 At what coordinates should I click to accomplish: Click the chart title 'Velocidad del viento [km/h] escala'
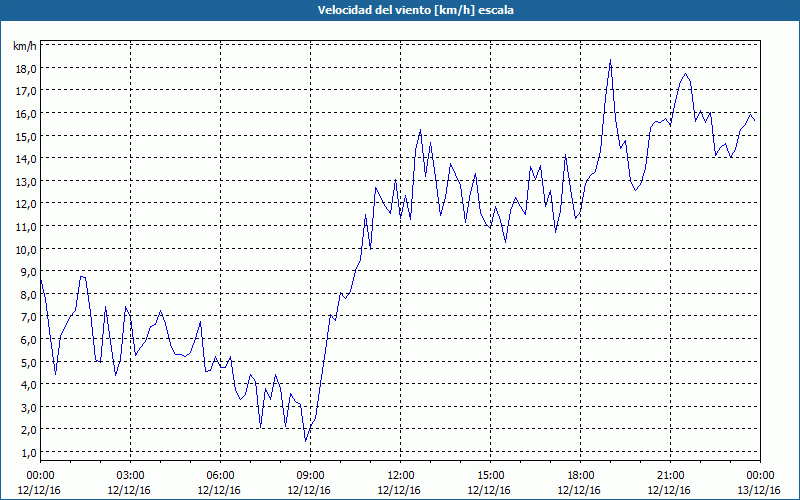415,10
